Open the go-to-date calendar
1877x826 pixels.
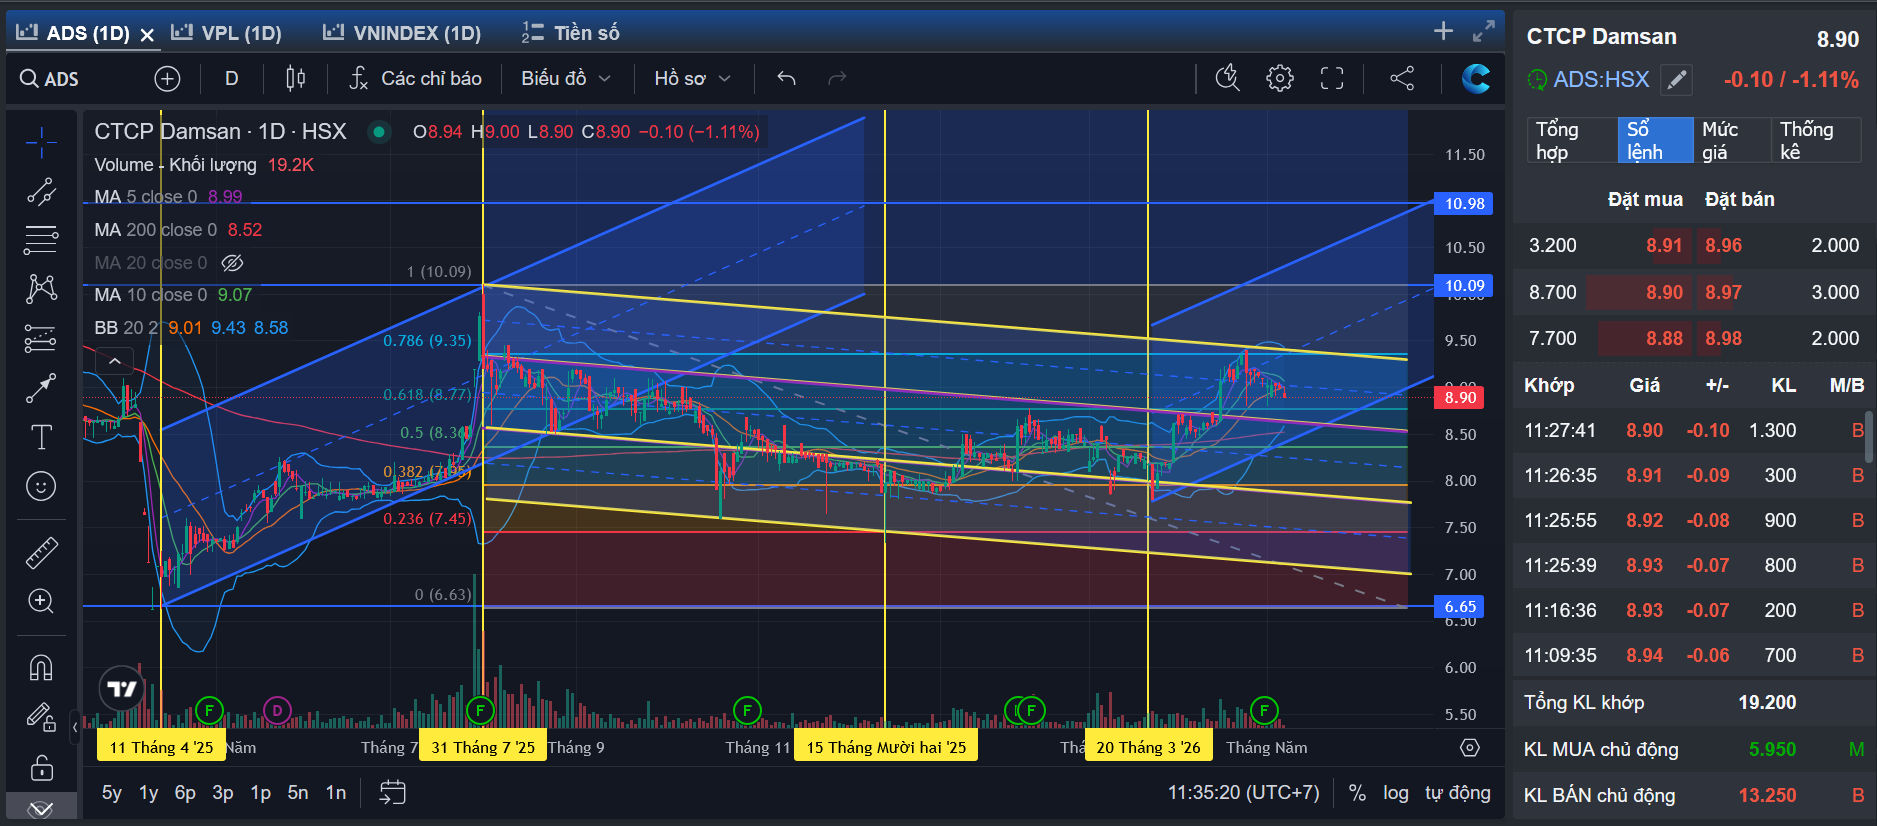pos(393,793)
